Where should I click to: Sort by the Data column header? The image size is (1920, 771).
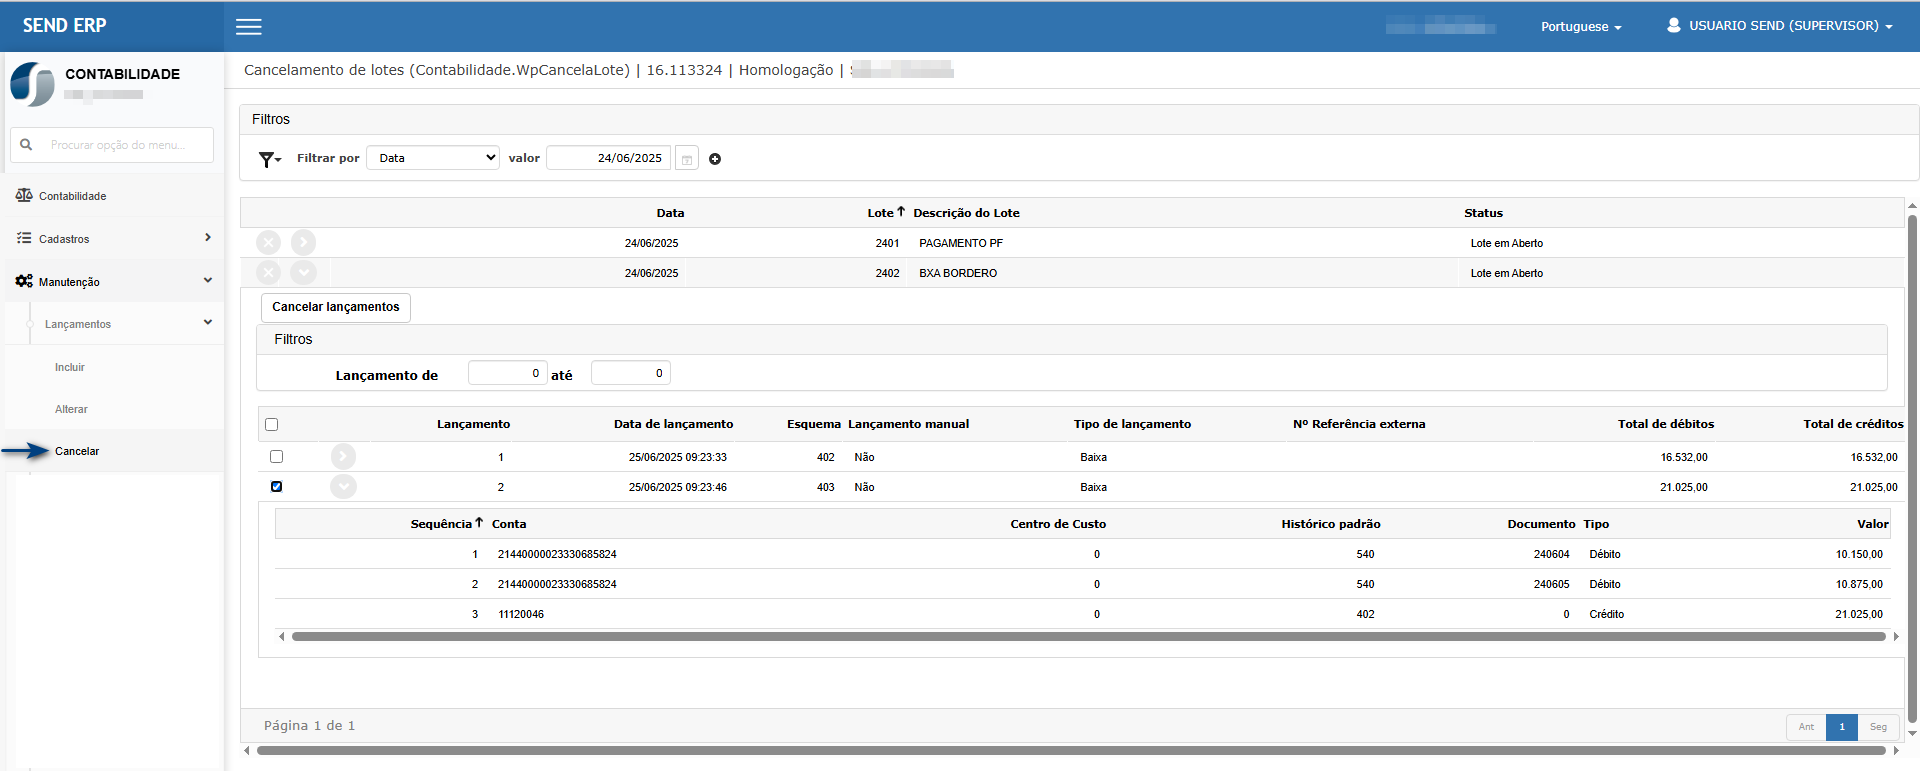670,213
